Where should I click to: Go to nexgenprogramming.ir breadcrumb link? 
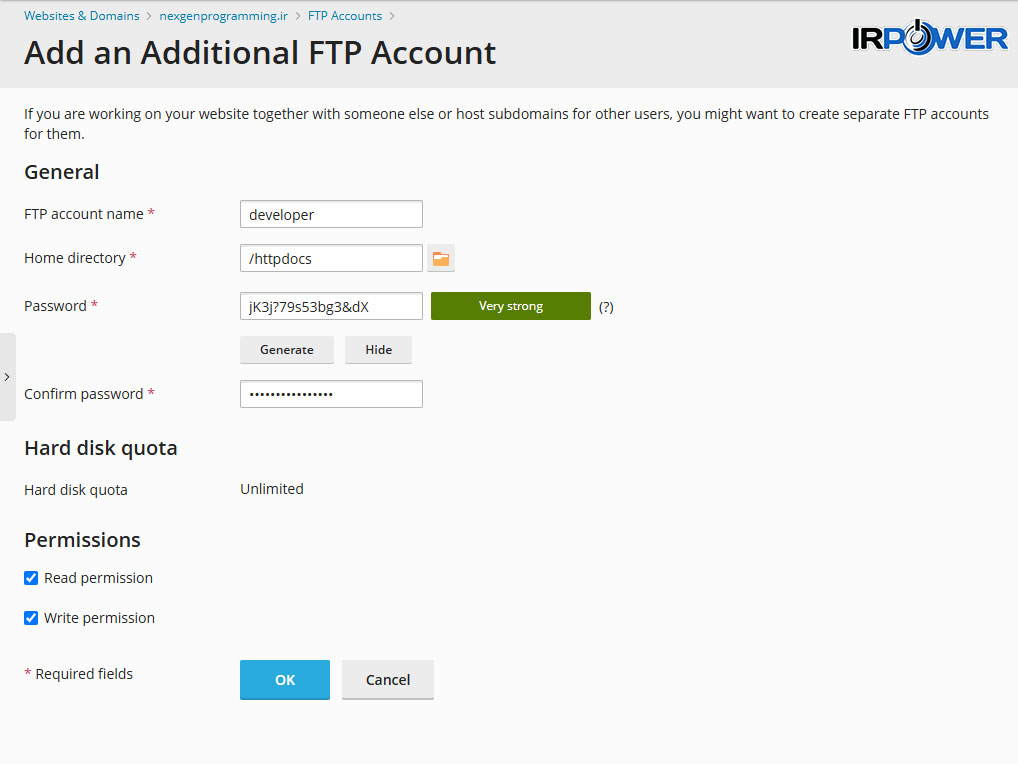(x=224, y=16)
